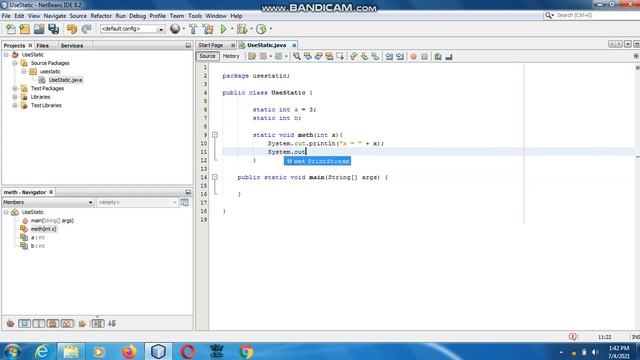Image resolution: width=640 pixels, height=360 pixels.
Task: Switch to the Files tab
Action: pyautogui.click(x=42, y=46)
